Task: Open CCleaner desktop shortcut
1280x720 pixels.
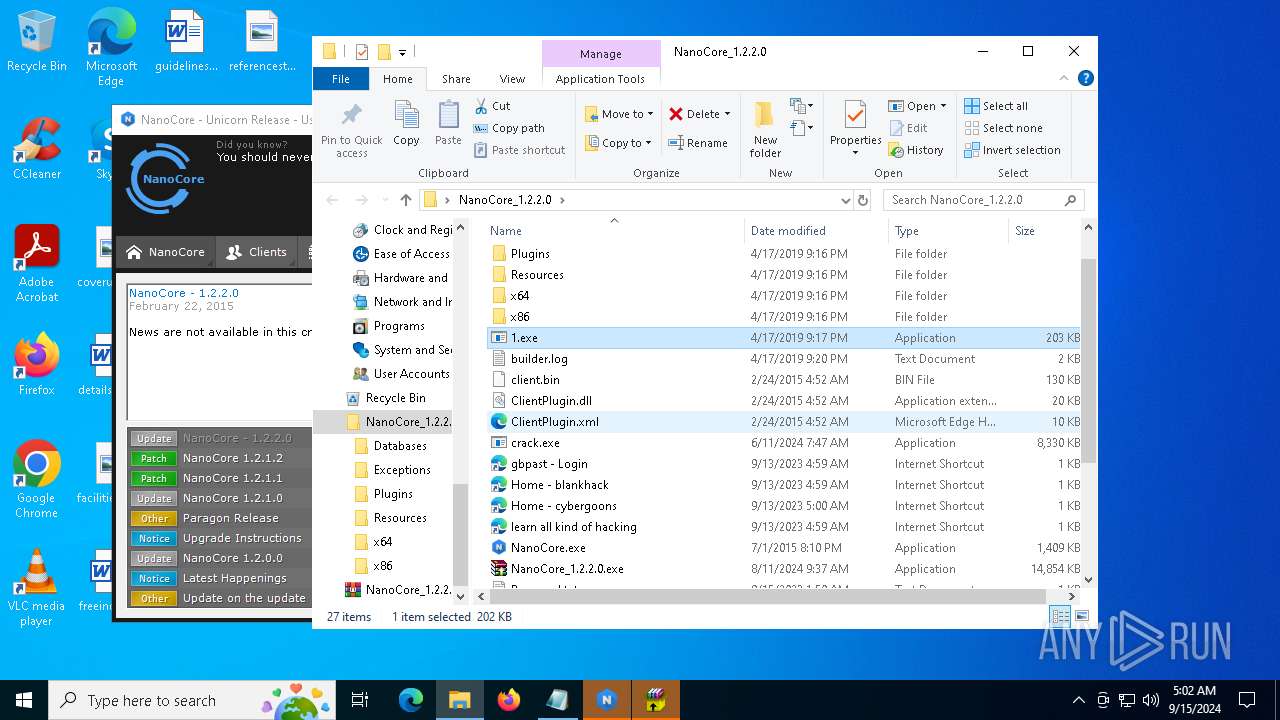Action: coord(36,150)
